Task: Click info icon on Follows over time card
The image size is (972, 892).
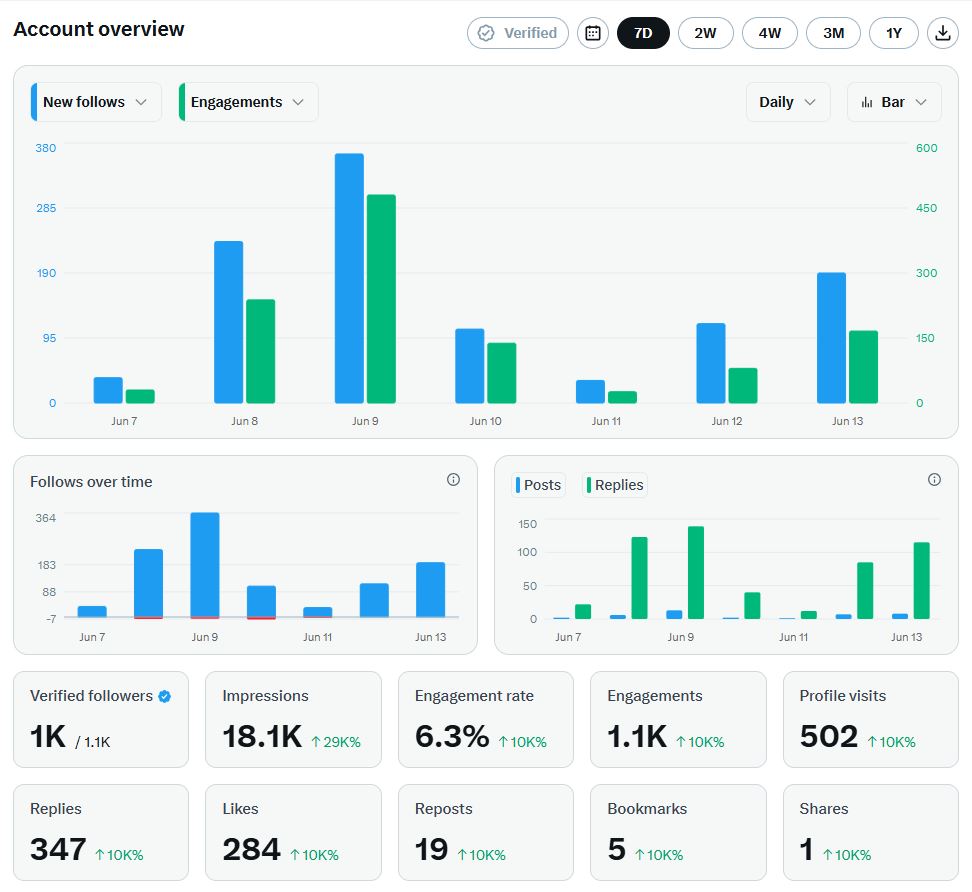Action: pyautogui.click(x=453, y=479)
